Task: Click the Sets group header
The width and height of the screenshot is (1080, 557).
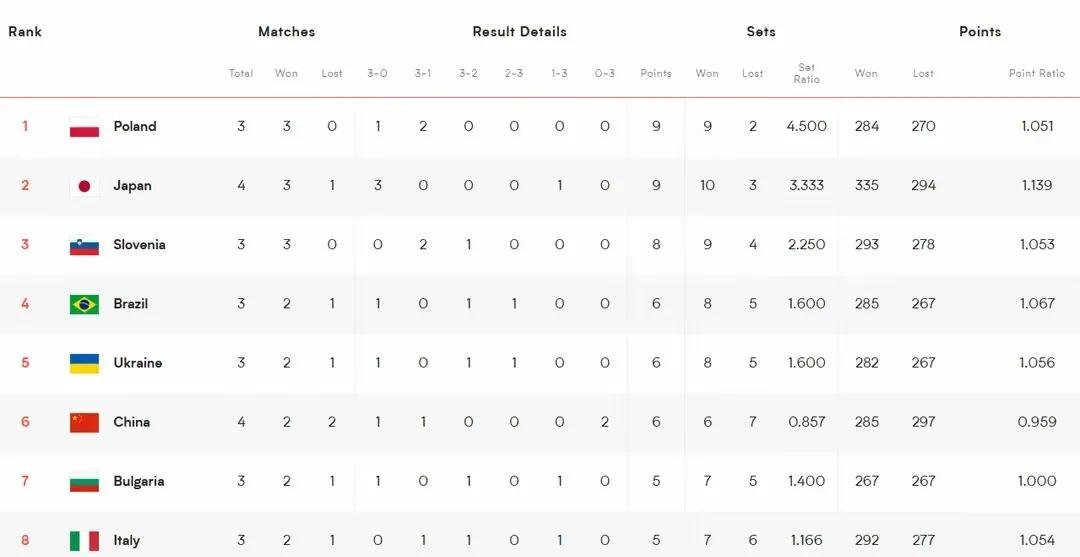Action: [x=761, y=32]
